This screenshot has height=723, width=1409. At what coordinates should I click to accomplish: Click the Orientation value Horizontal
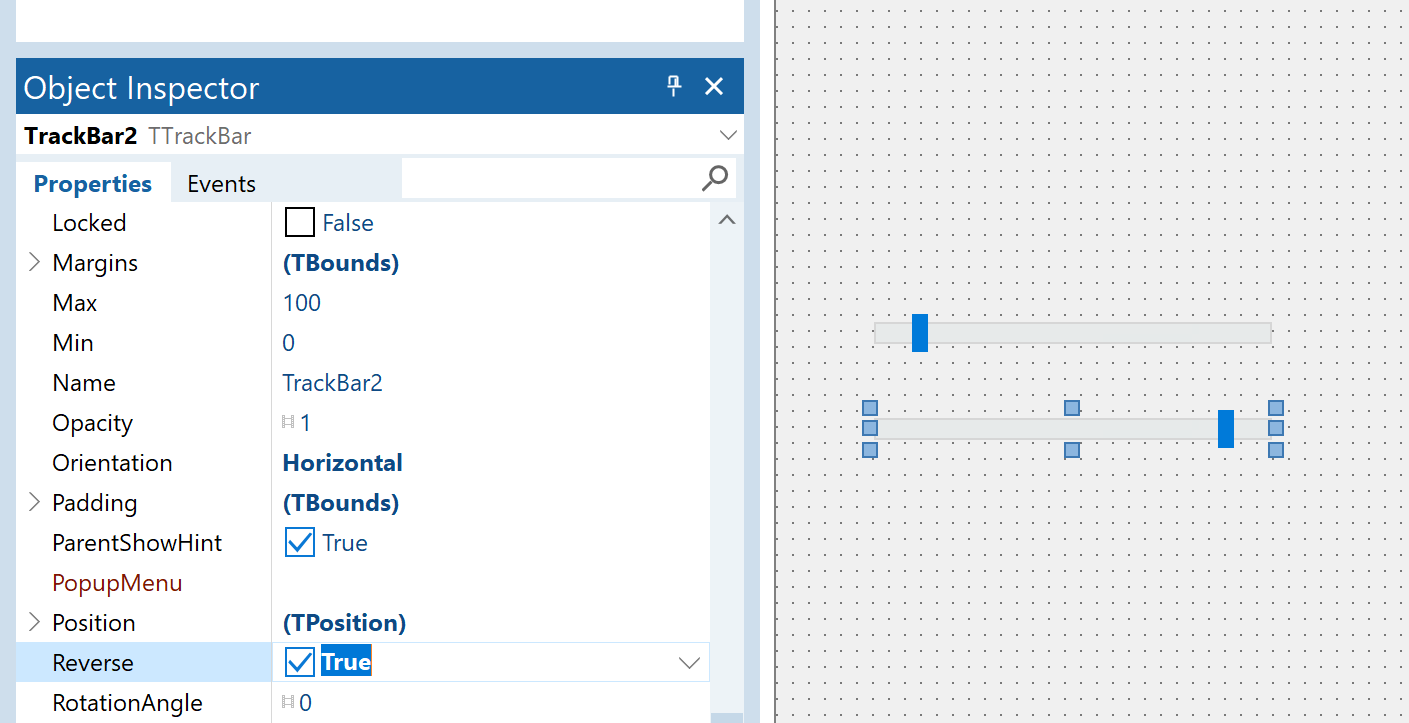pyautogui.click(x=342, y=463)
